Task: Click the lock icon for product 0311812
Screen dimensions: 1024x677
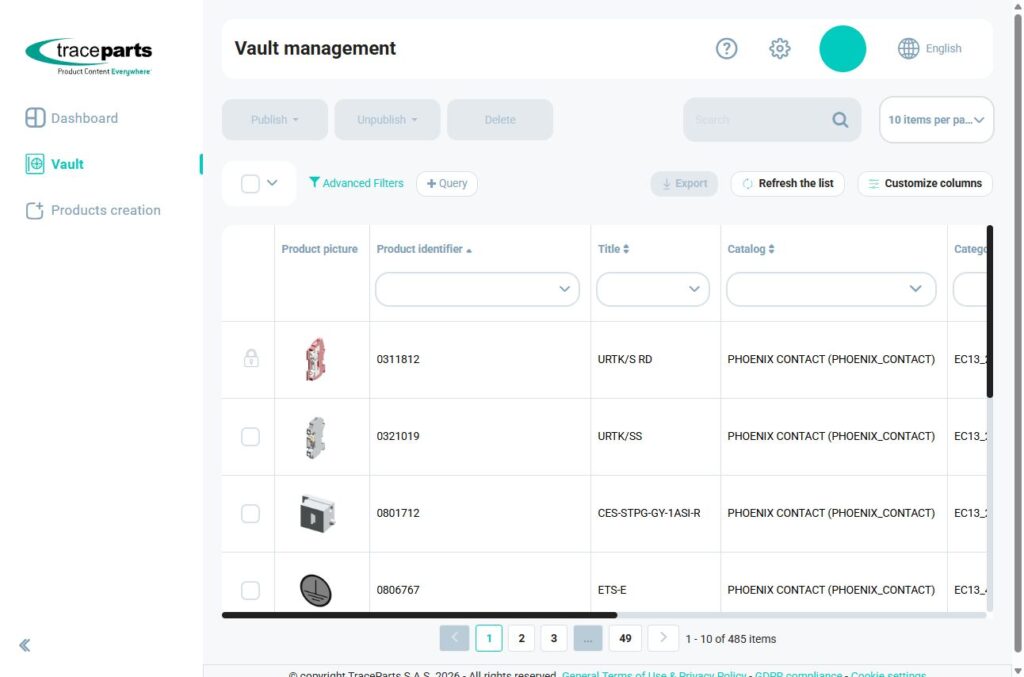Action: click(251, 358)
